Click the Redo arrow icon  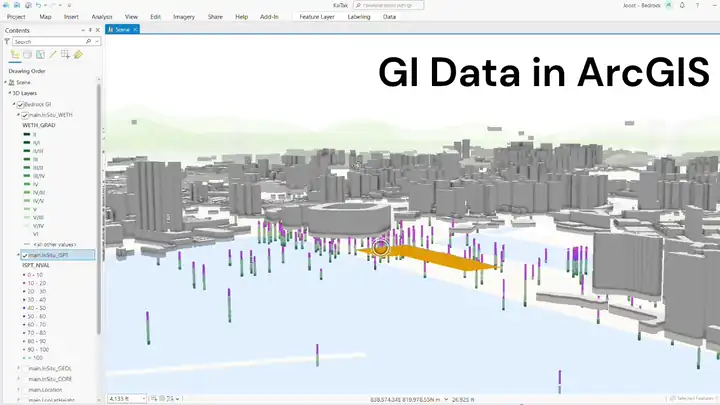click(54, 5)
